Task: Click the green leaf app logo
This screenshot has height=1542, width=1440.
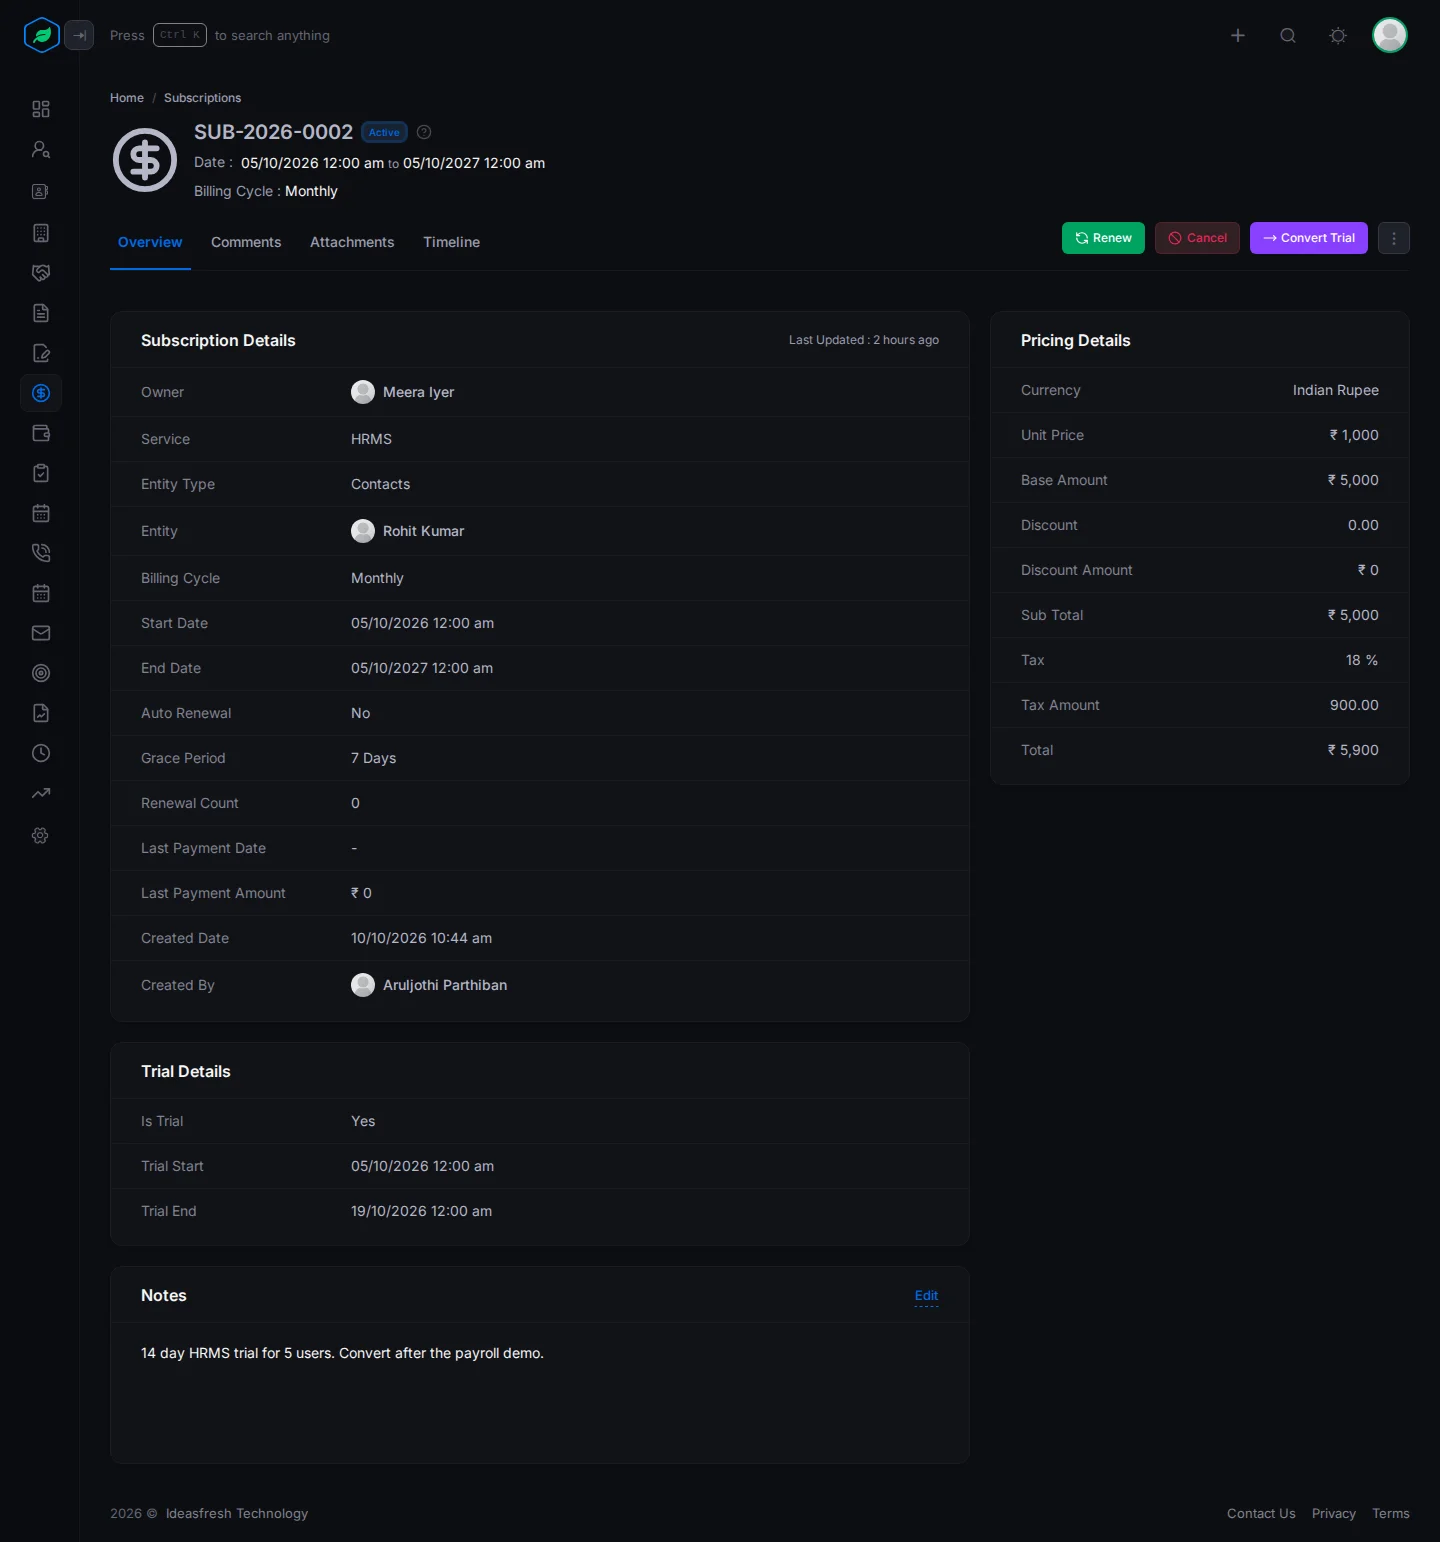Action: 41,35
